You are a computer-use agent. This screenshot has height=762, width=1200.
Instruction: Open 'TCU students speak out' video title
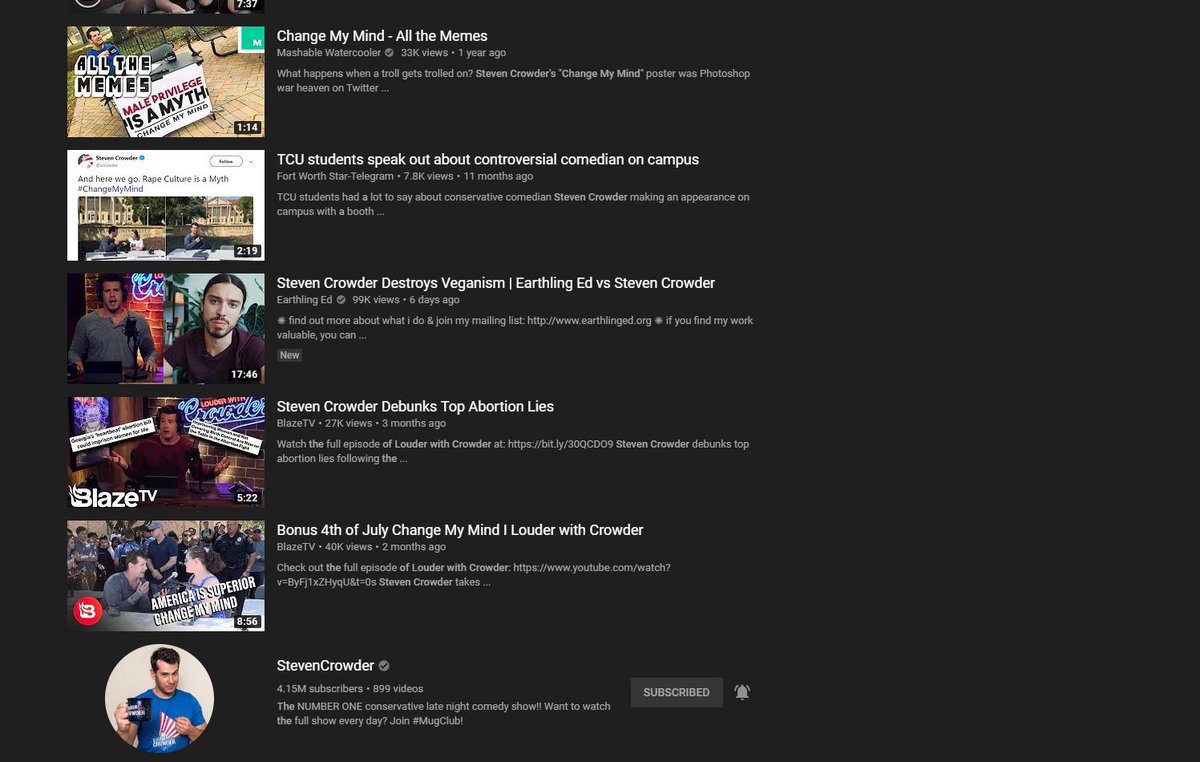(x=488, y=160)
